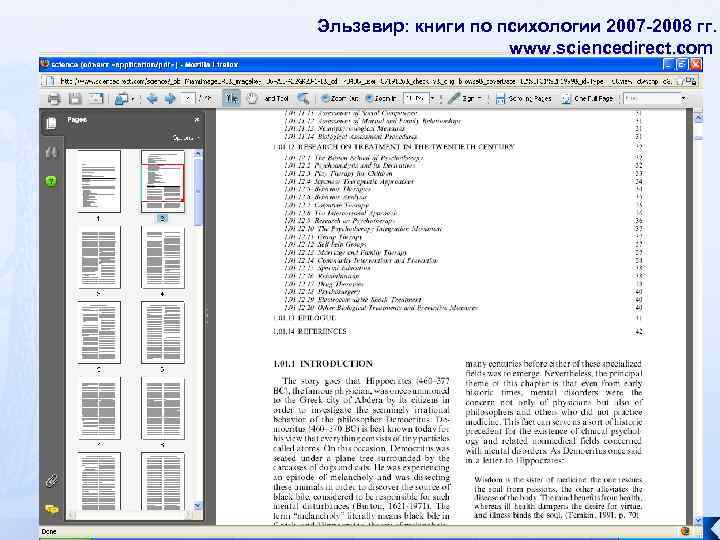Select page 6 thumbnail

pyautogui.click(x=163, y=332)
